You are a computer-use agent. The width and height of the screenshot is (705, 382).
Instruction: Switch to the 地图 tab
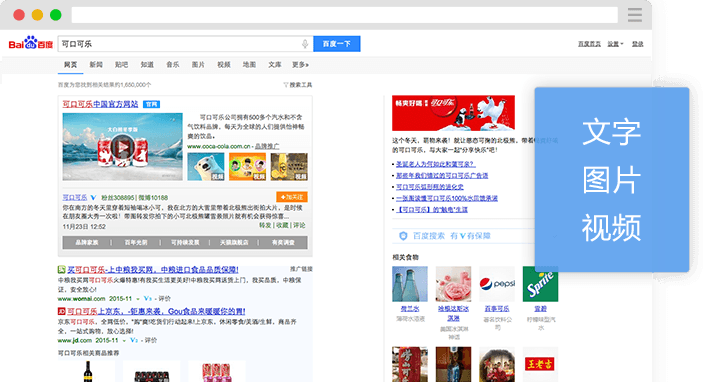tap(250, 65)
